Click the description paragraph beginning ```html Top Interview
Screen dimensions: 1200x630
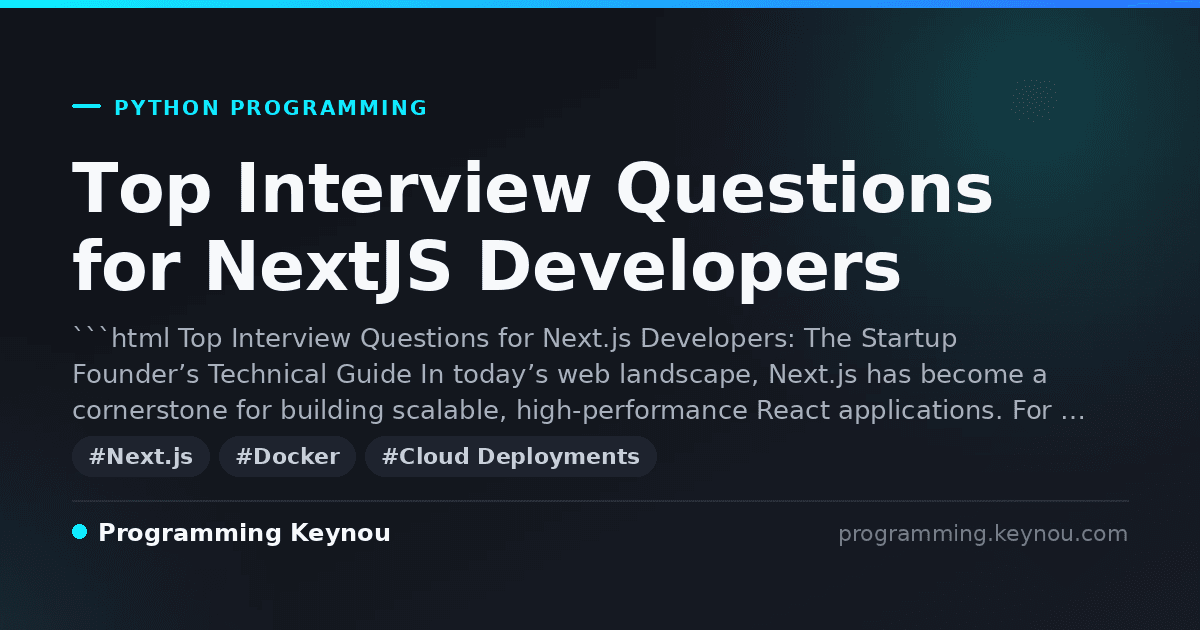pos(579,374)
